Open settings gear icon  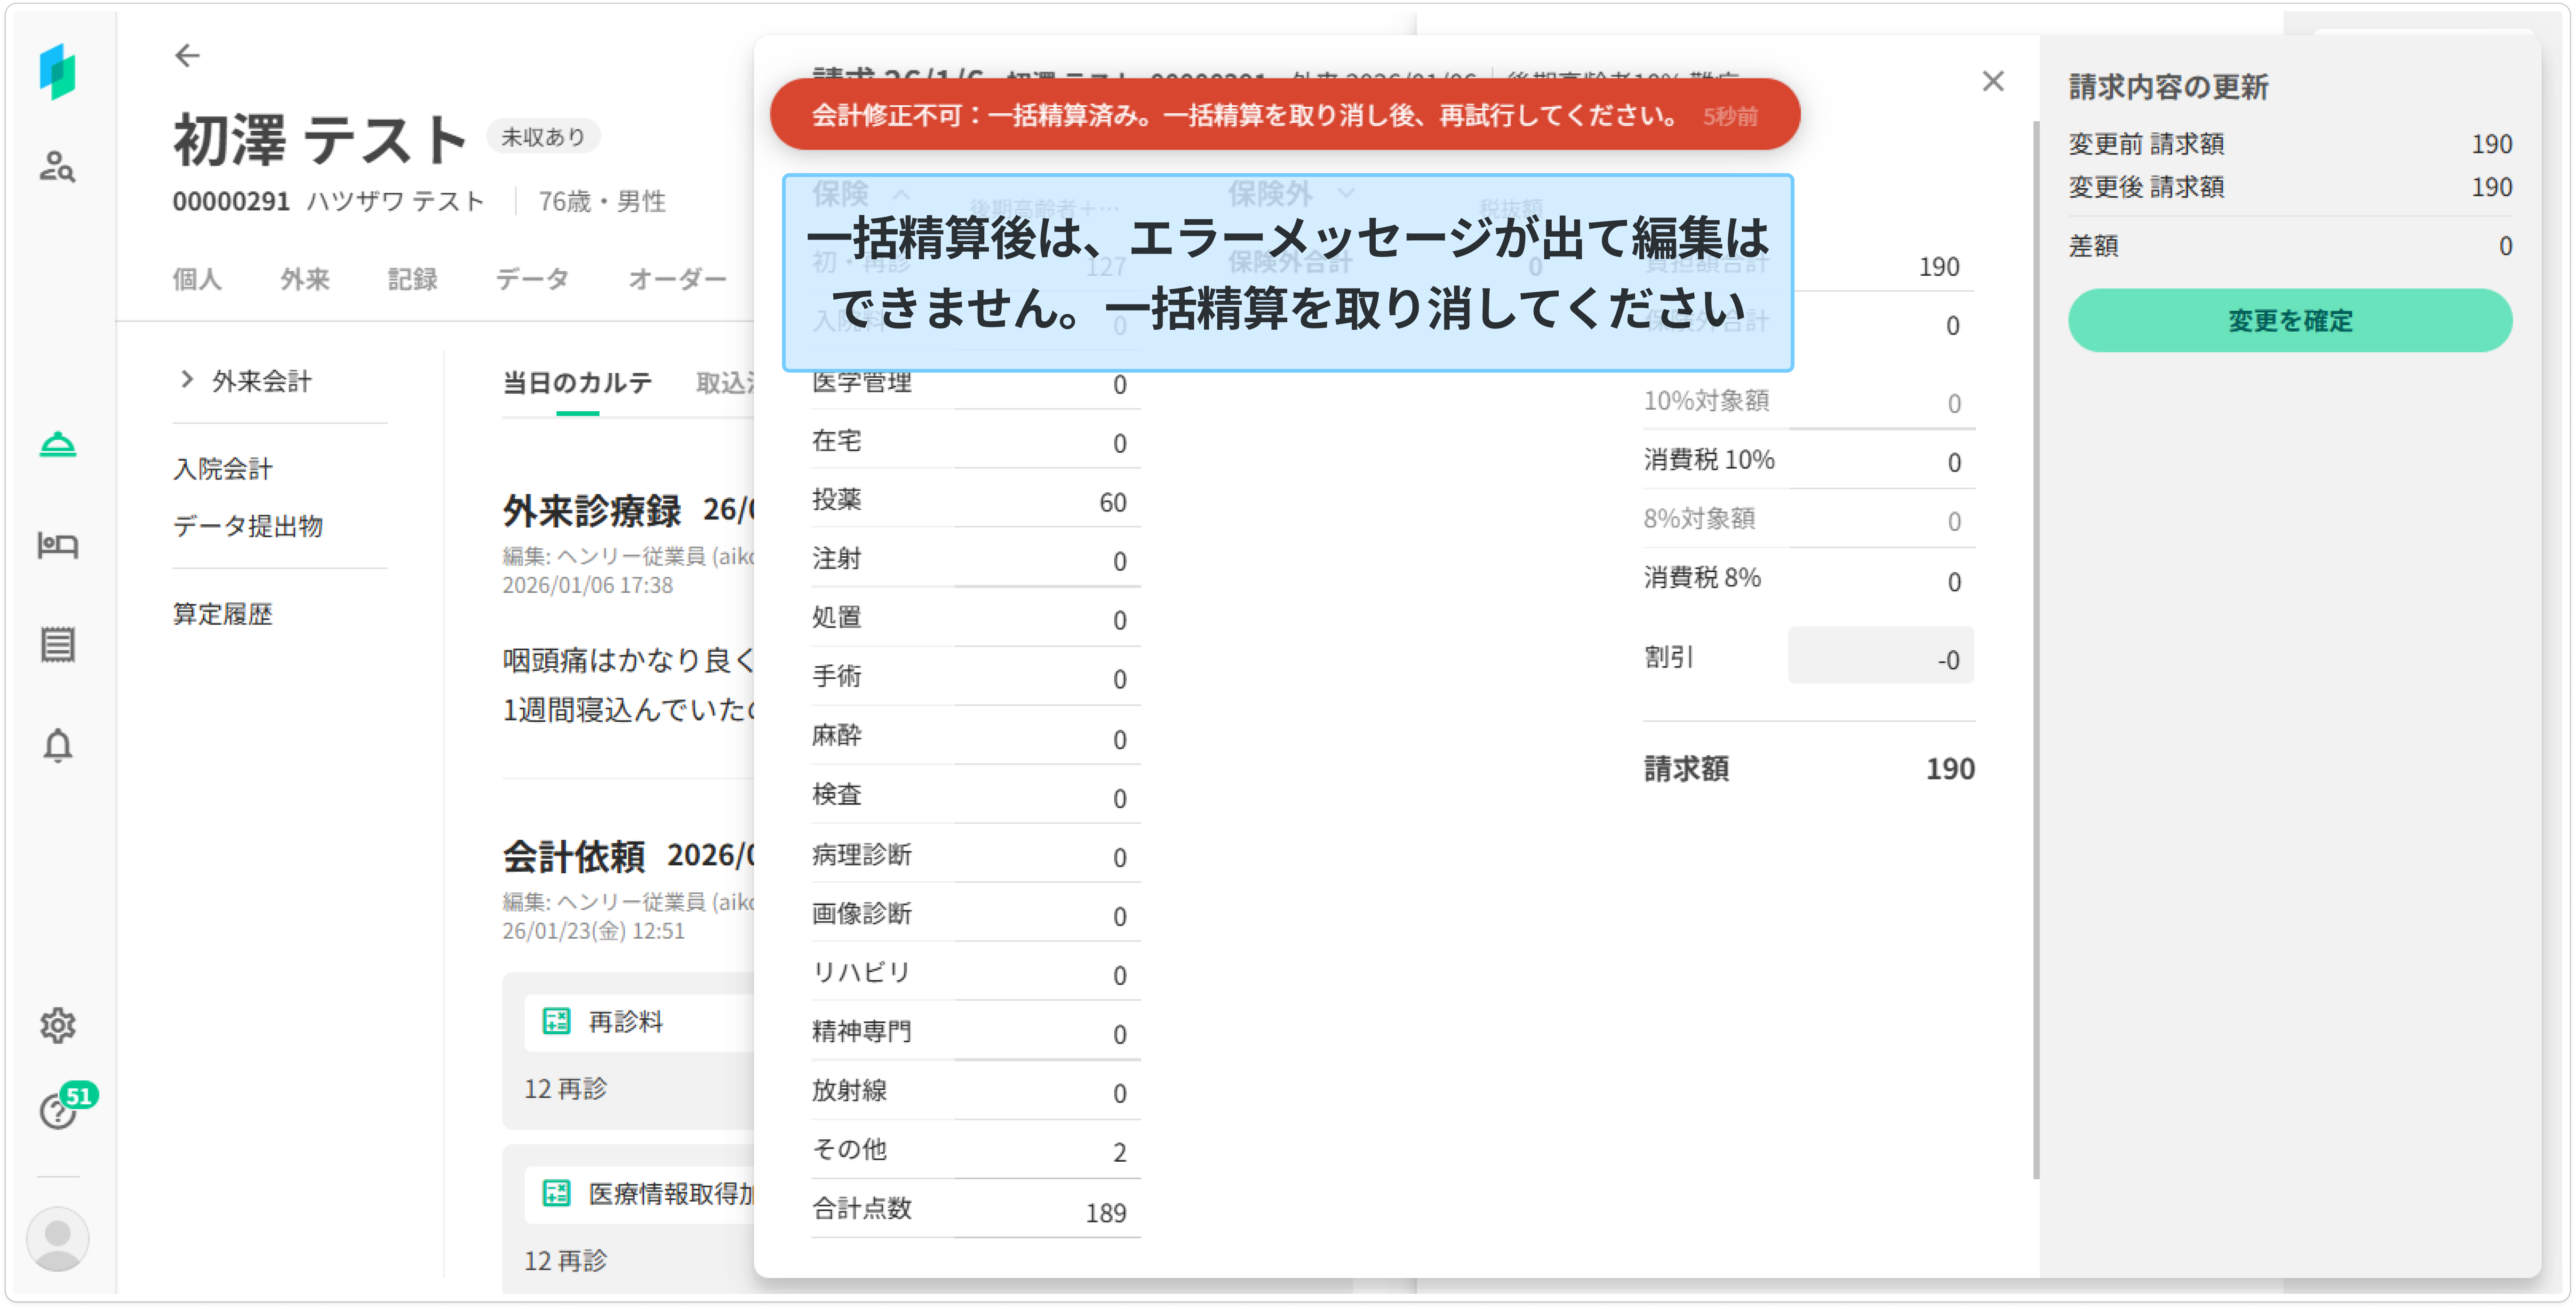[x=57, y=1025]
